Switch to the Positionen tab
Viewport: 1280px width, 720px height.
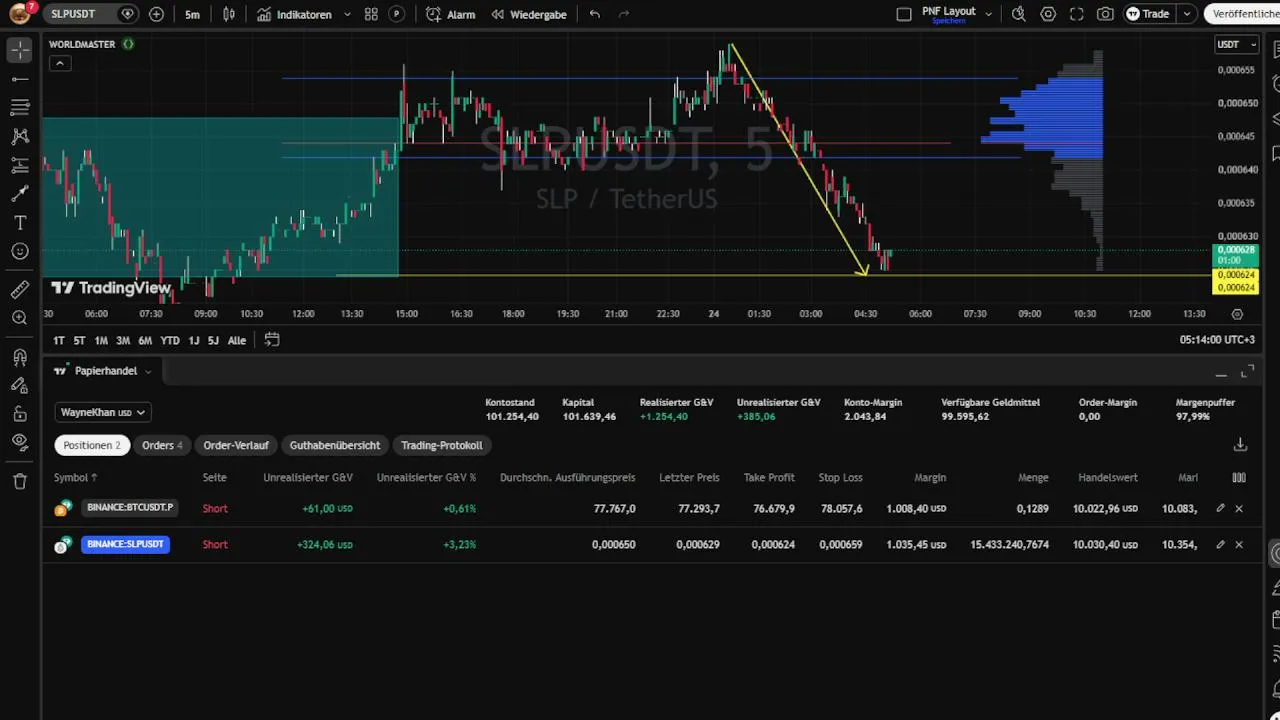[x=92, y=445]
